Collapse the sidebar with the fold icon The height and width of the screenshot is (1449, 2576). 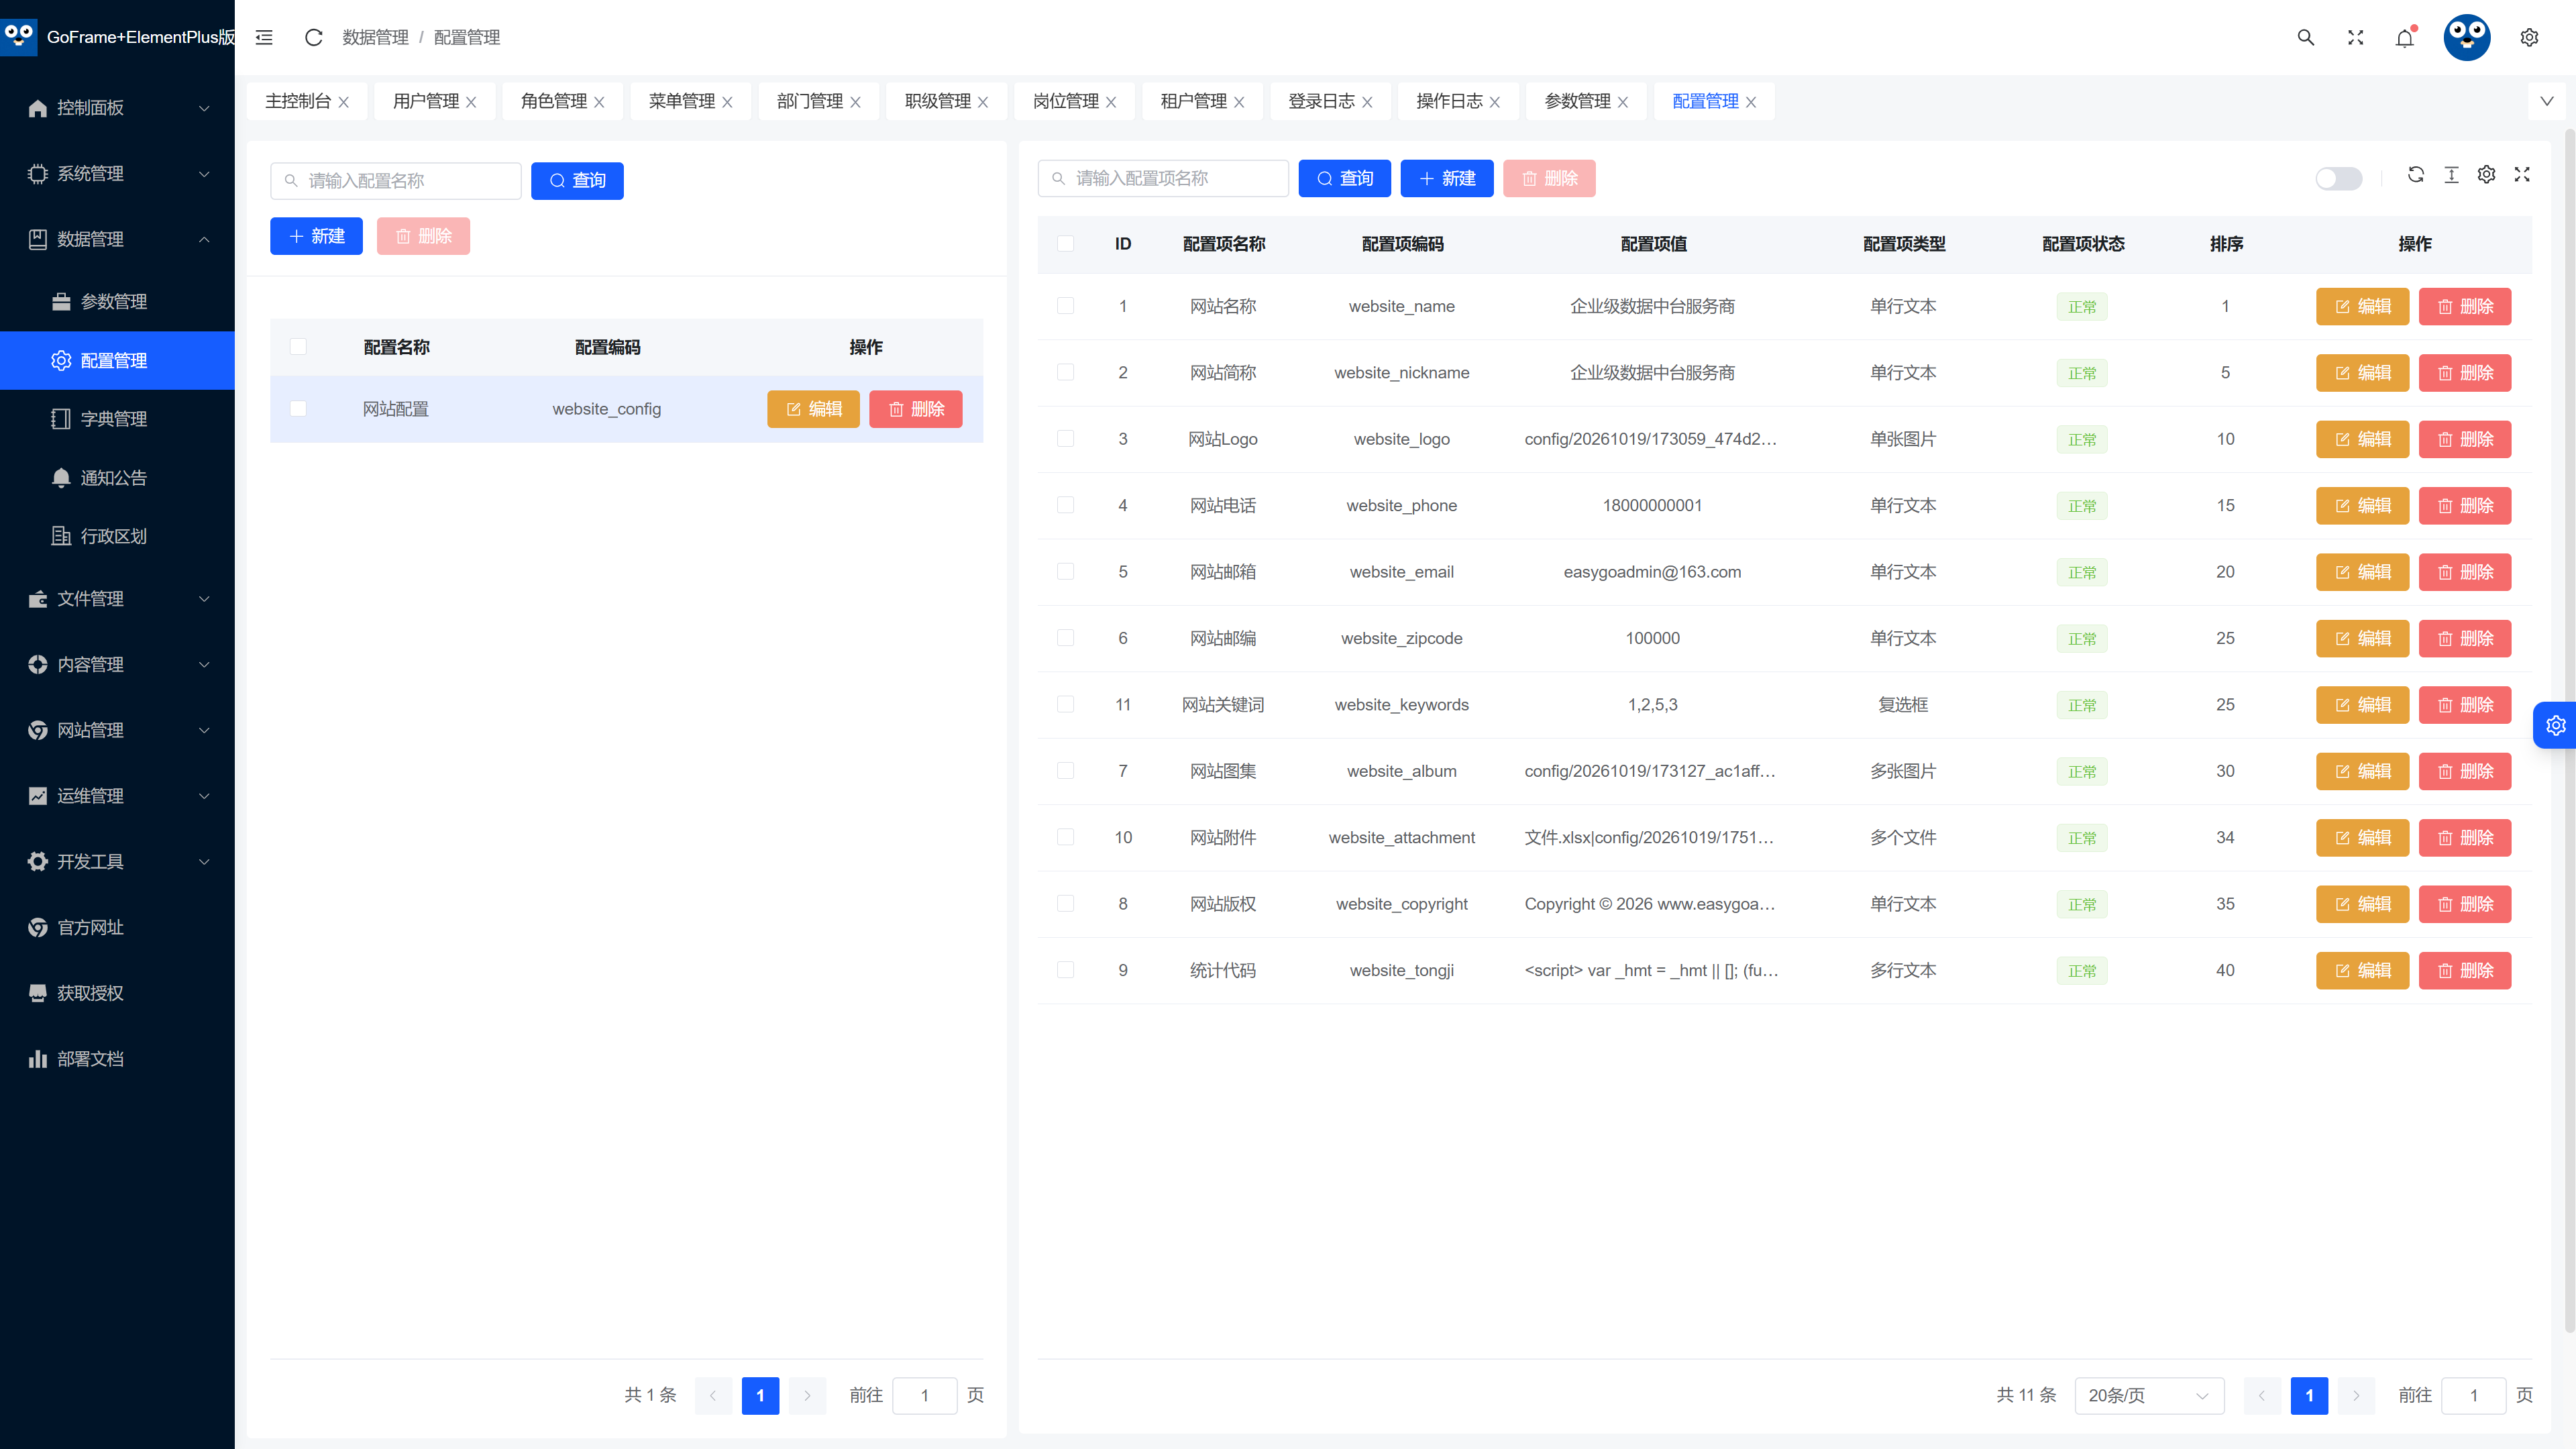[x=264, y=37]
